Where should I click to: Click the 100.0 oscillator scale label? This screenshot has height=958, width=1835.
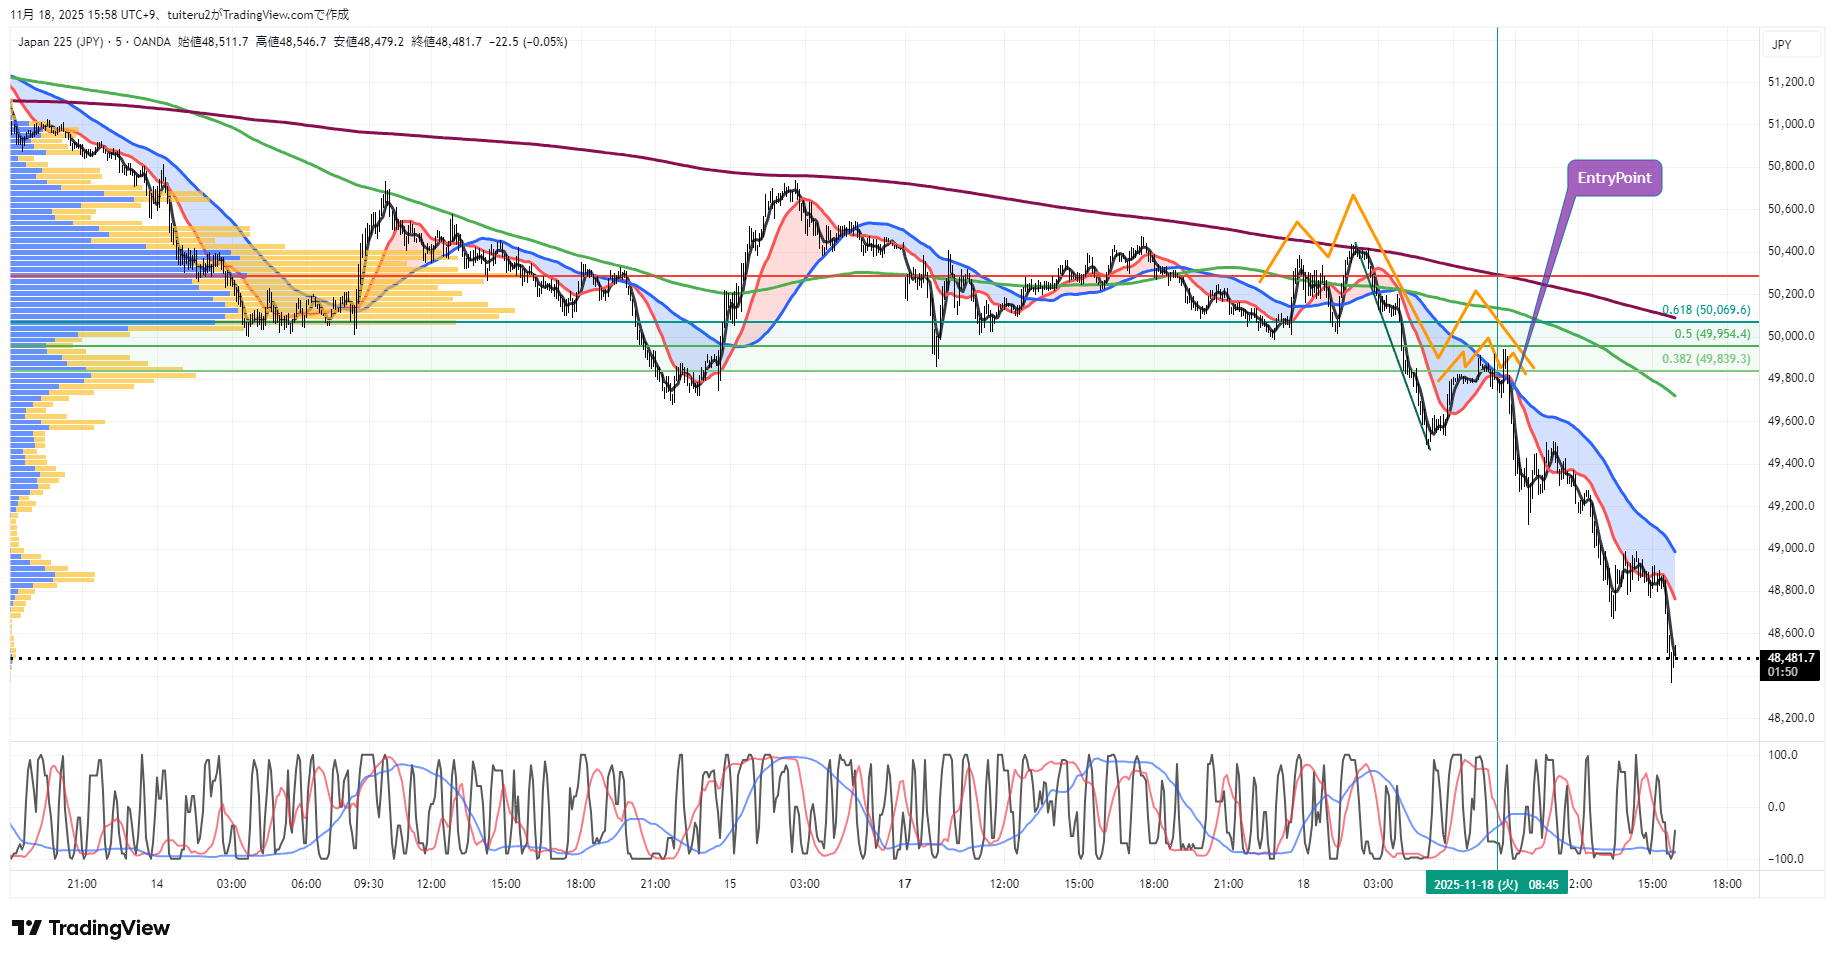(x=1783, y=755)
